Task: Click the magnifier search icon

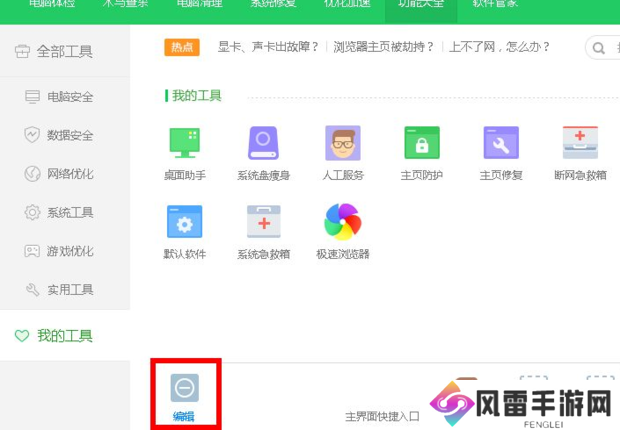Action: click(x=599, y=48)
